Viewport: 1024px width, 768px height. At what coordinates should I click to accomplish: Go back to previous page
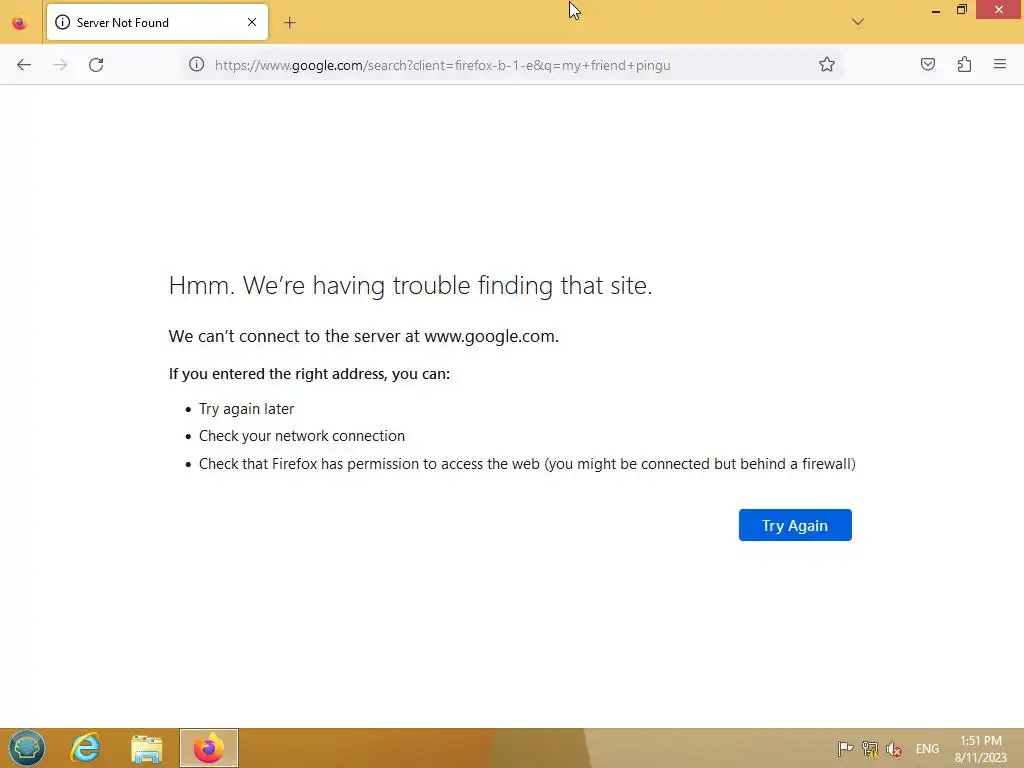click(24, 65)
